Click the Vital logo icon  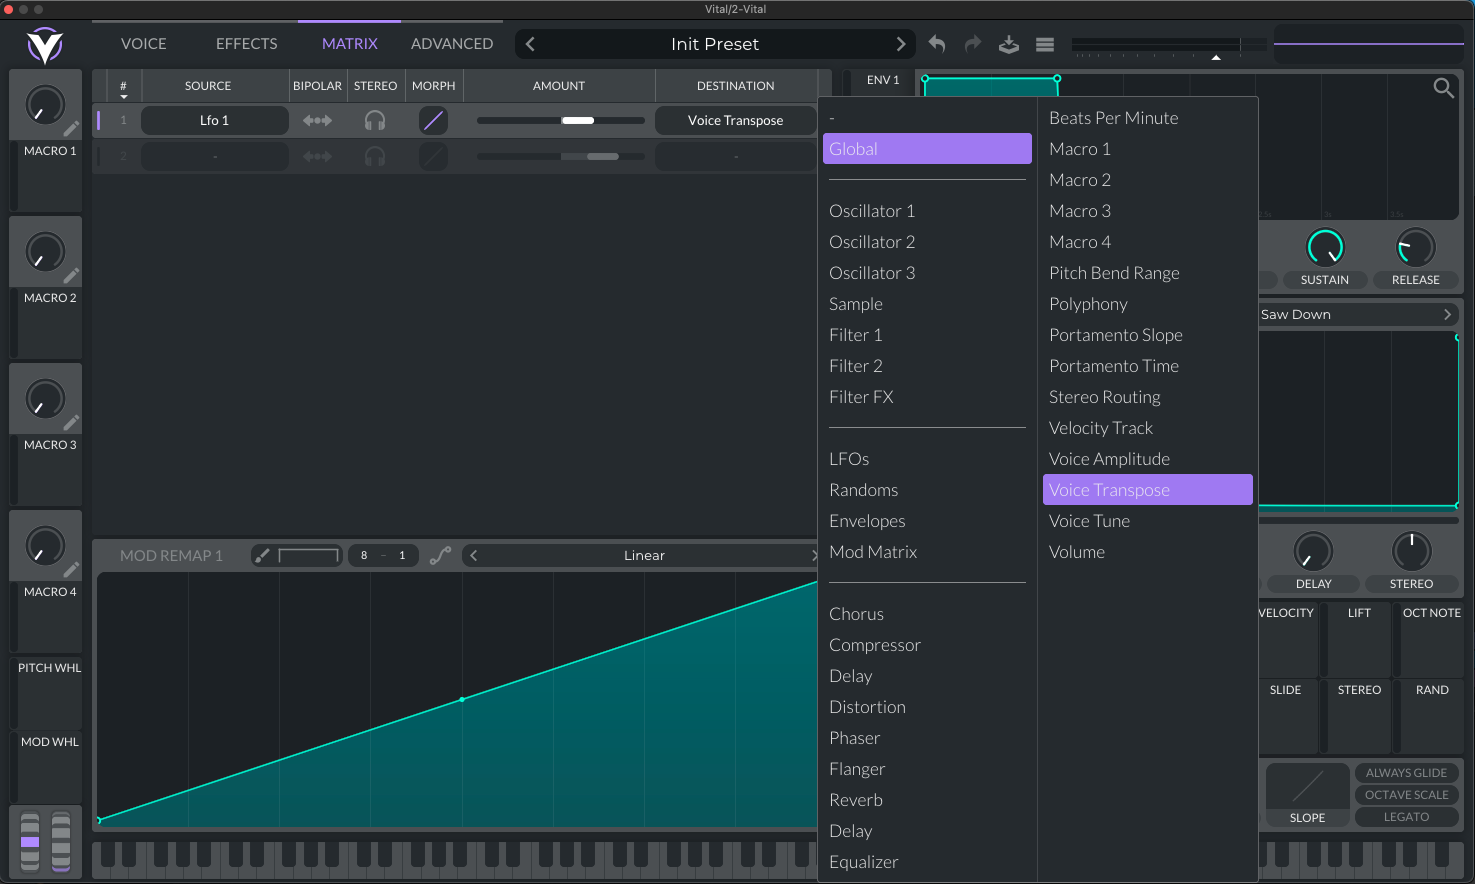point(45,45)
